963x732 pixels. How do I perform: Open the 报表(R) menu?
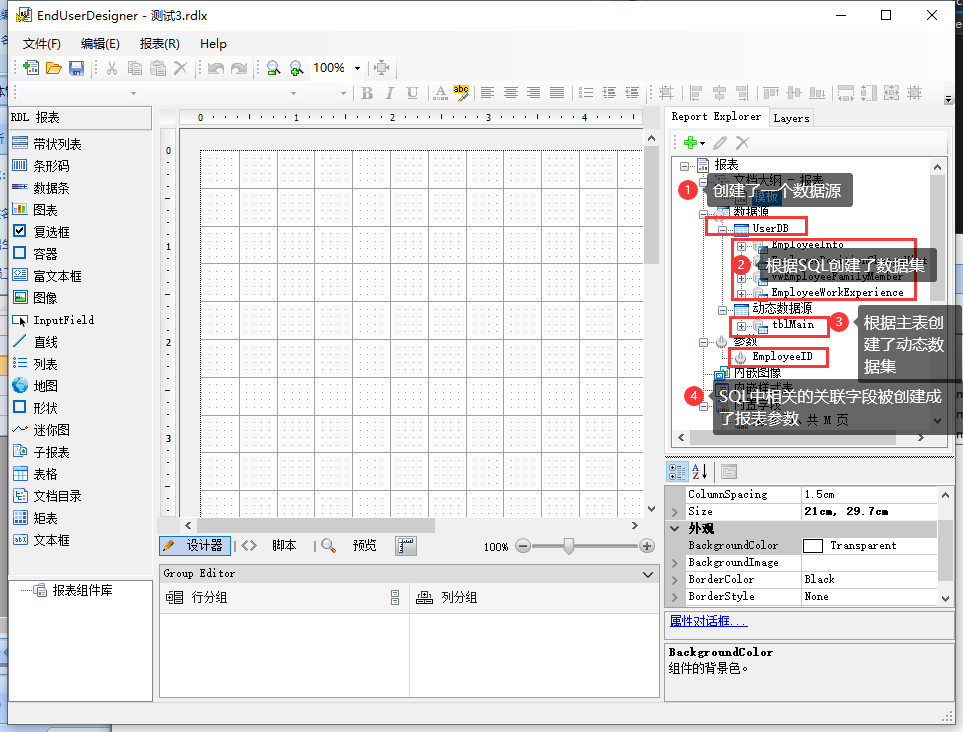point(160,44)
